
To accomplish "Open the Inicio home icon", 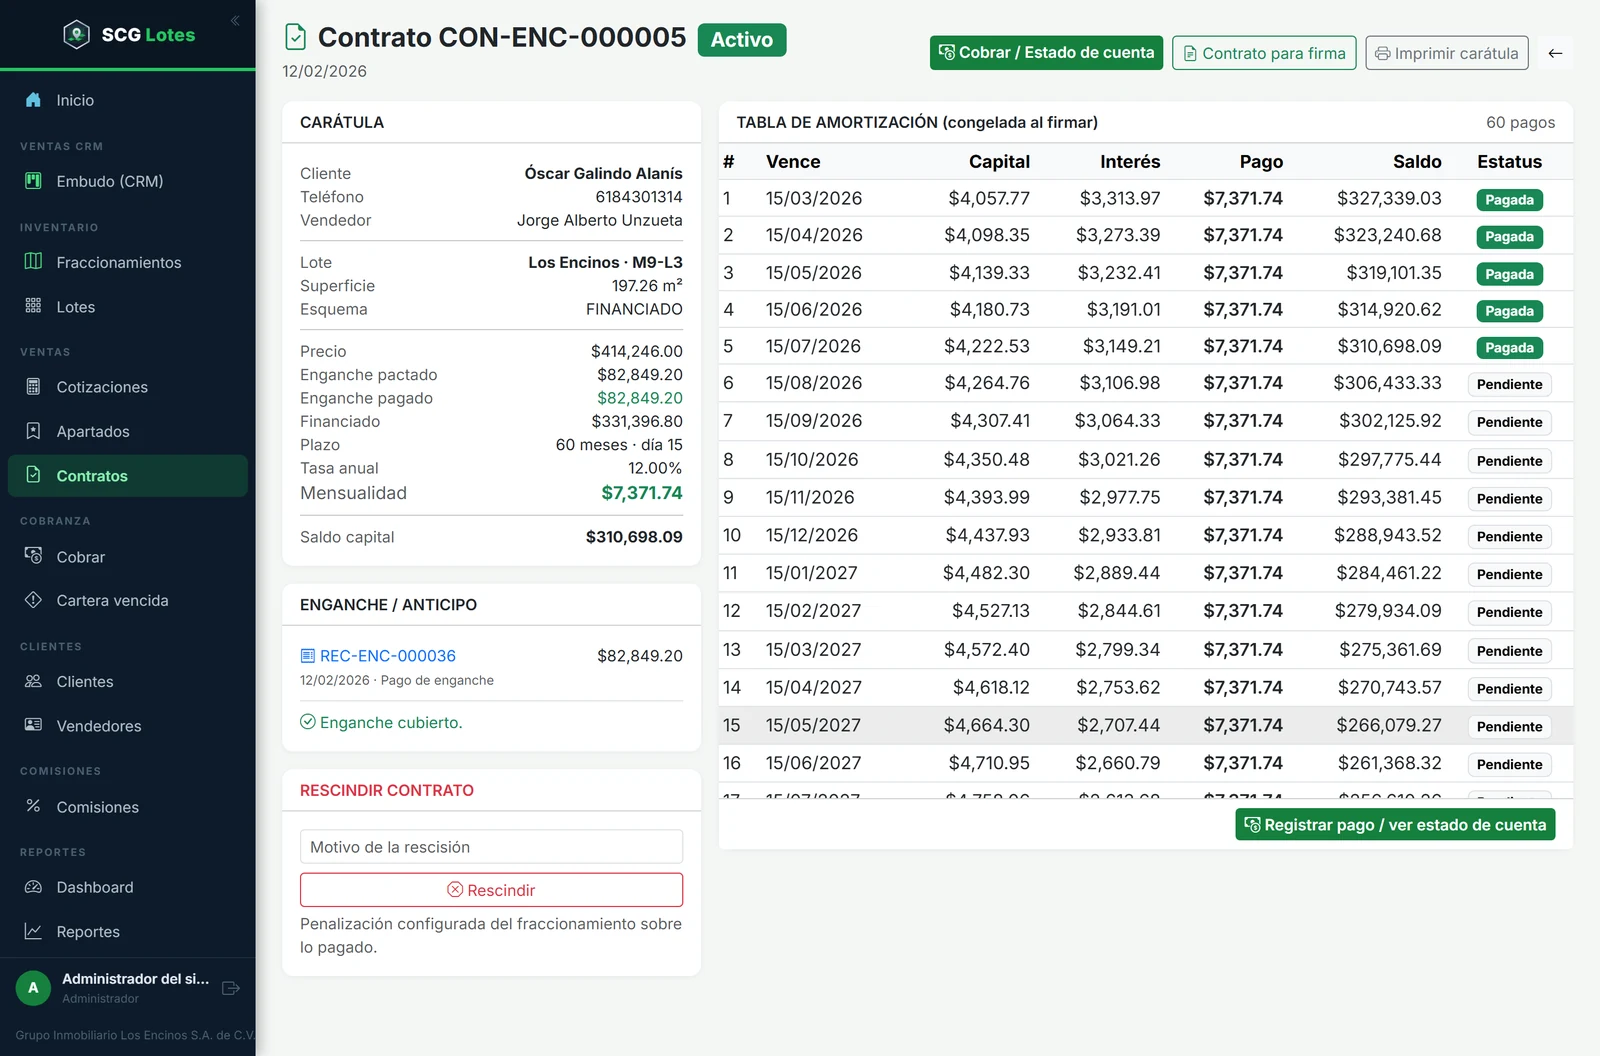I will click(x=33, y=100).
